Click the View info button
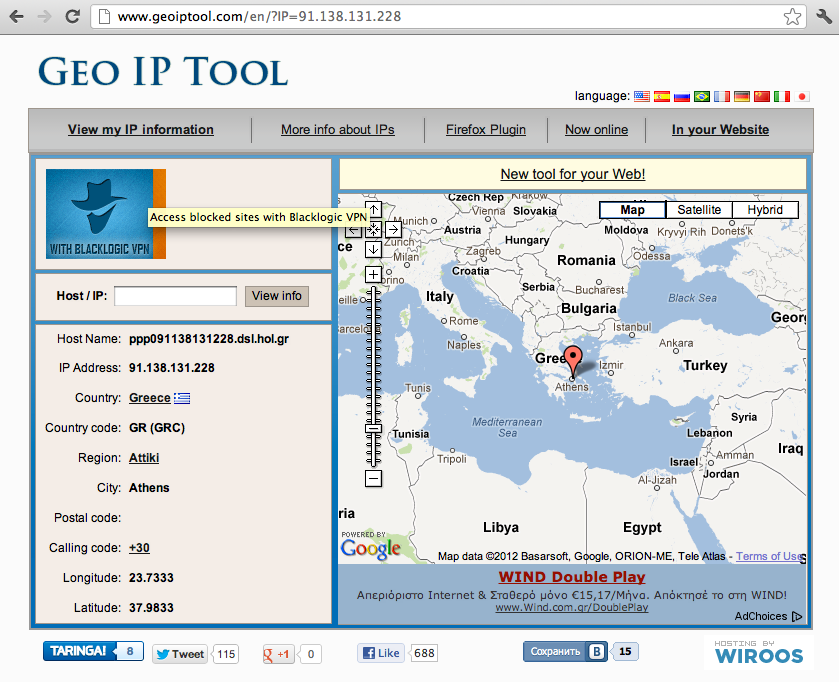This screenshot has height=682, width=839. point(277,296)
